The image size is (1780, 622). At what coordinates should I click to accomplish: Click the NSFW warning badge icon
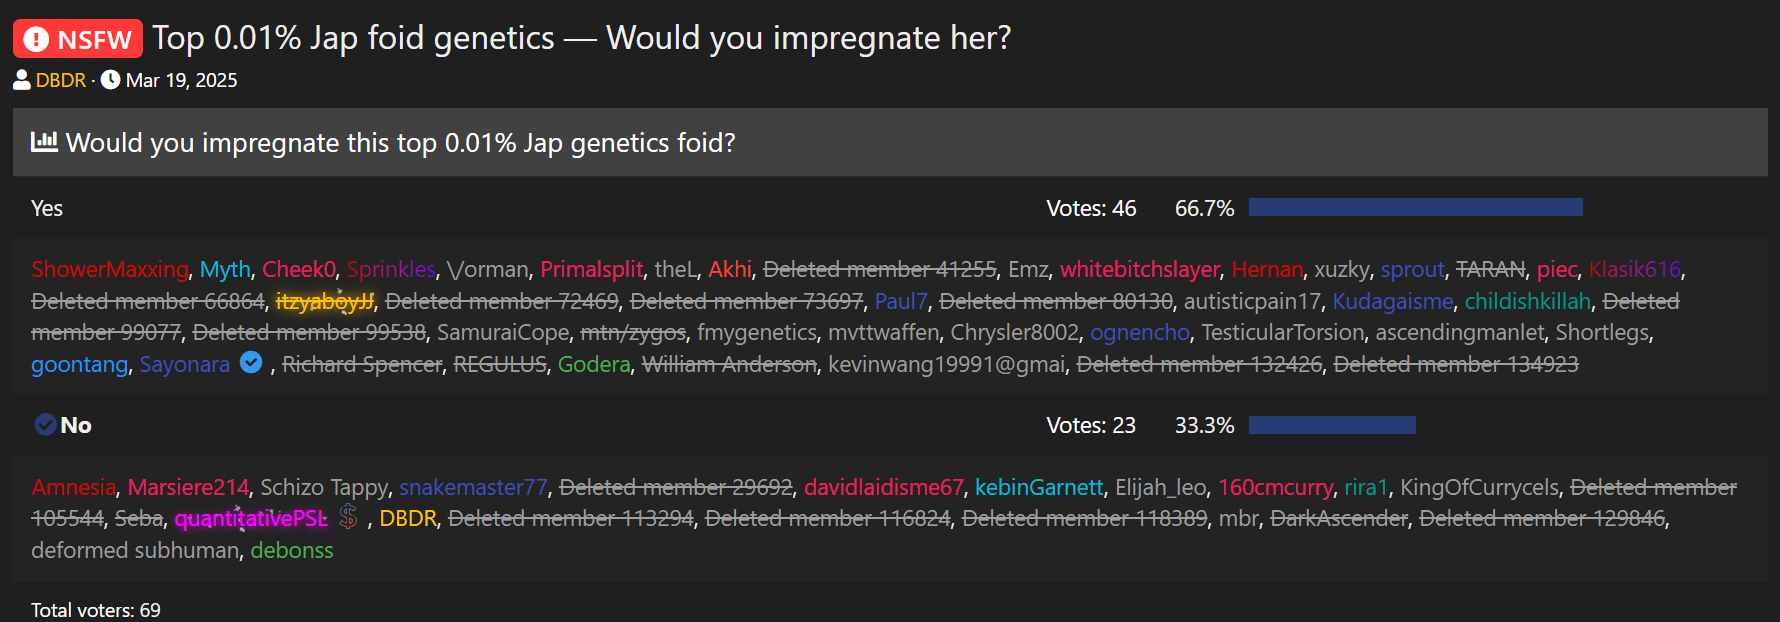click(36, 39)
